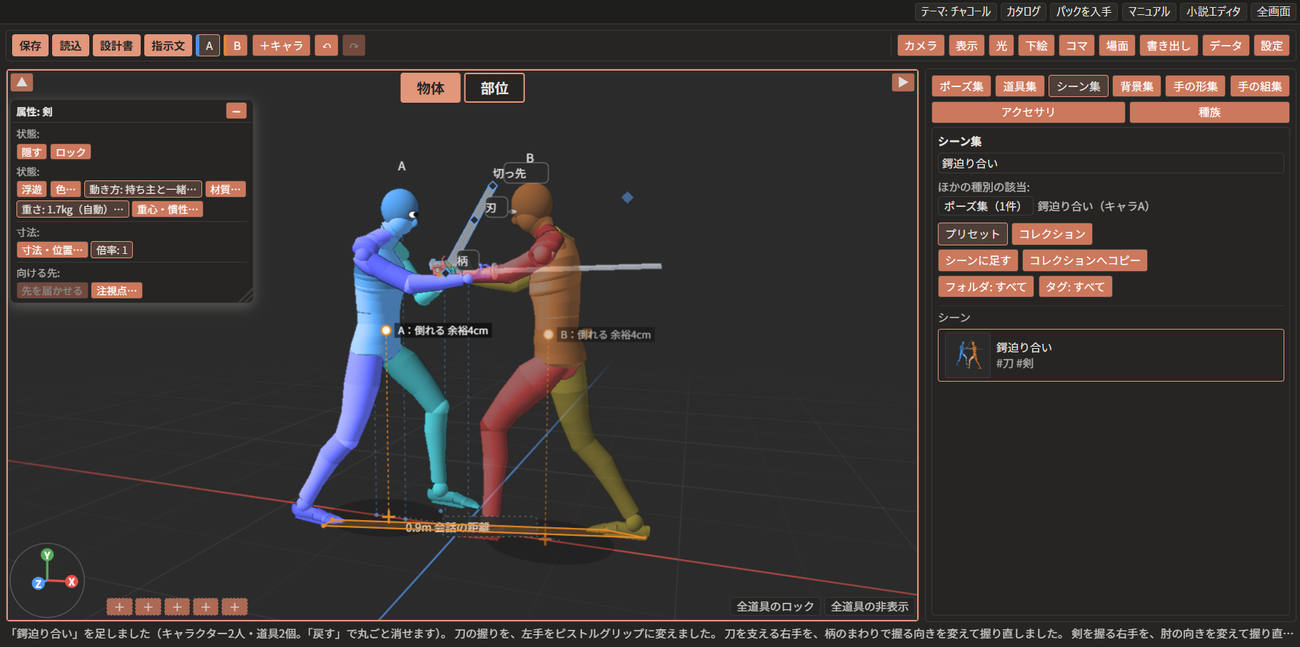Open the ポーズ集 tab

pos(960,87)
